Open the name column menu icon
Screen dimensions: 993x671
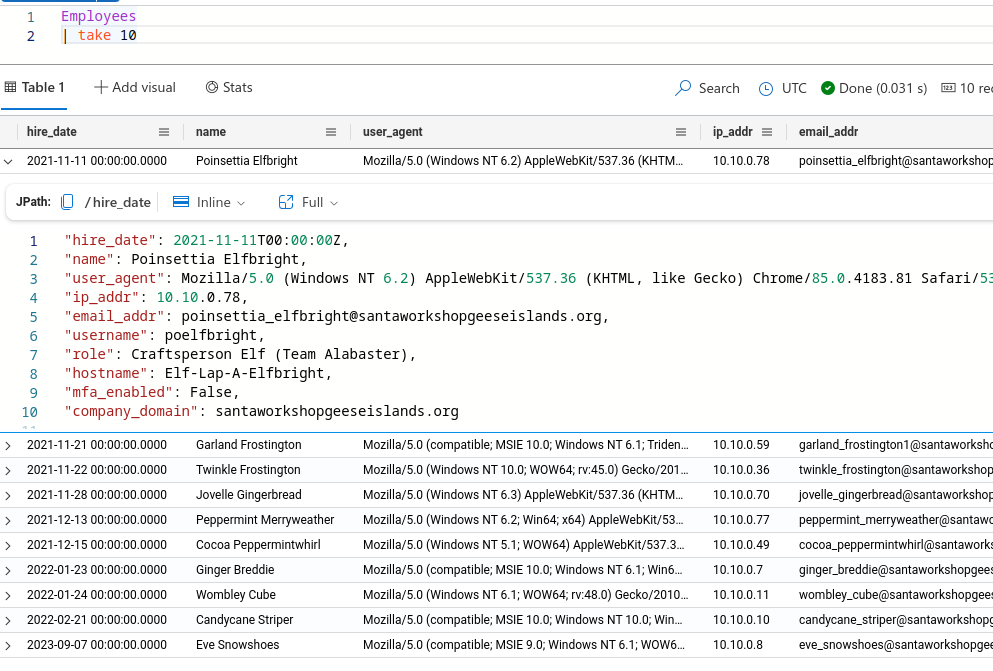[331, 132]
